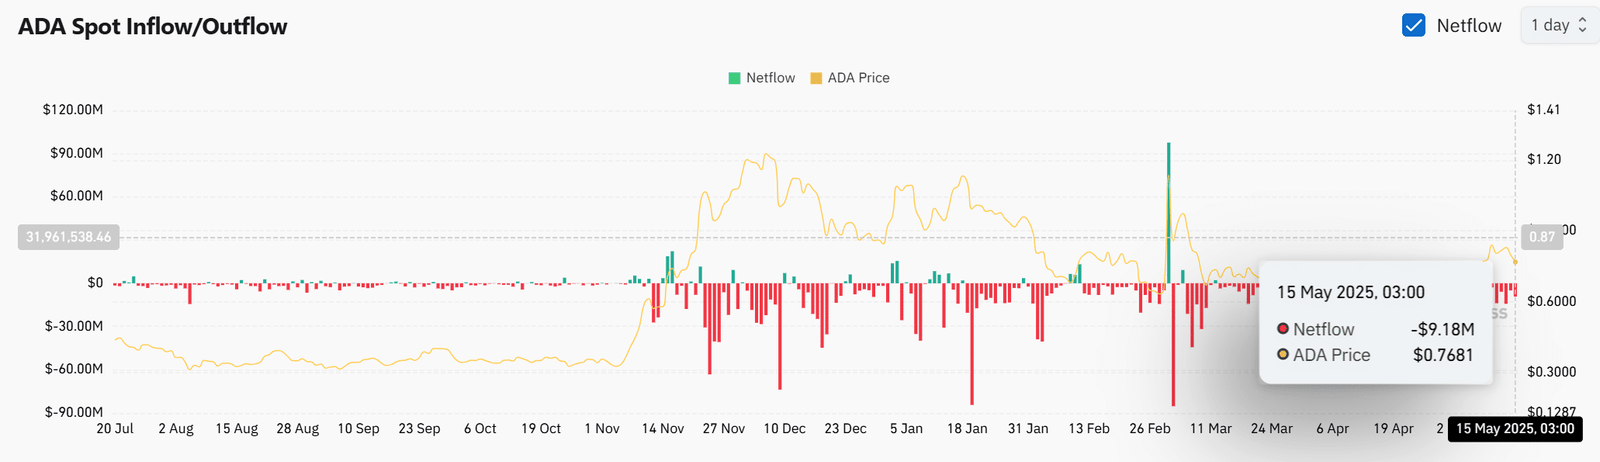The height and width of the screenshot is (462, 1600).
Task: Click the tooltip's 15 May 2025, 03:00 header
Action: coord(1350,292)
